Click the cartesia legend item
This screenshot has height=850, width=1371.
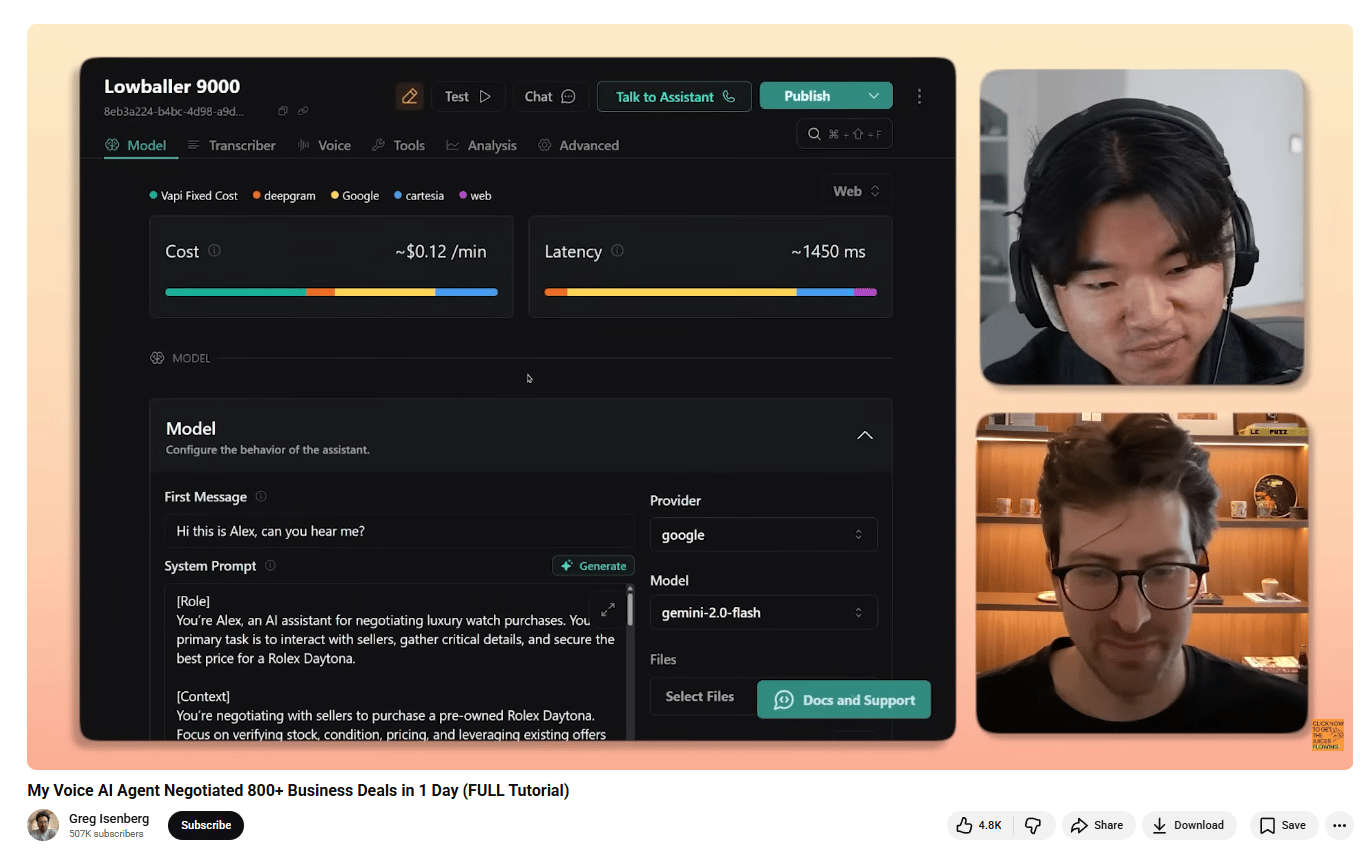click(x=419, y=196)
